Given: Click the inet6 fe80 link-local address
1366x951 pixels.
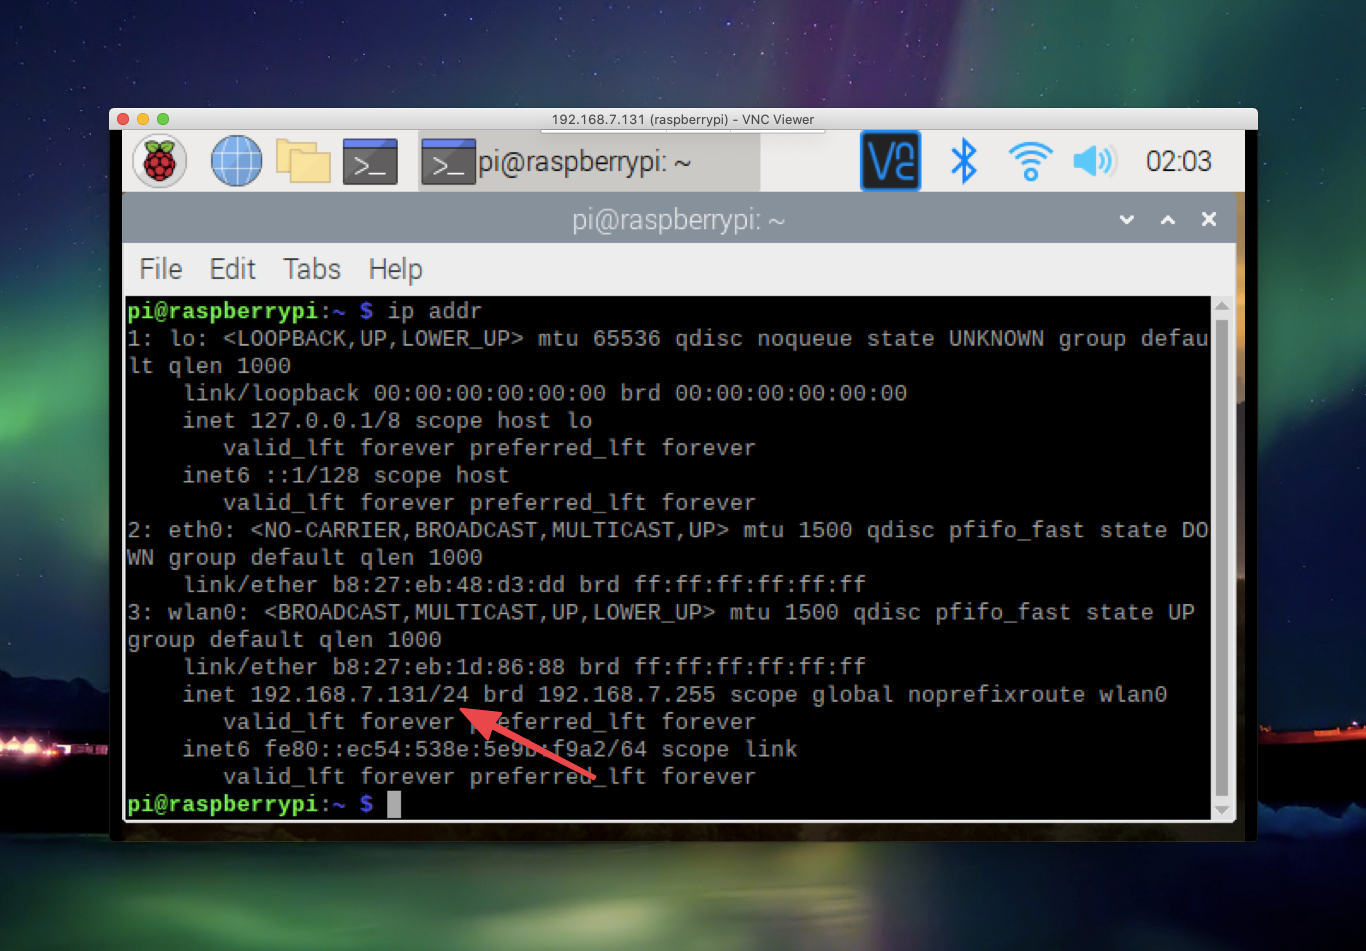Looking at the screenshot, I should (456, 749).
